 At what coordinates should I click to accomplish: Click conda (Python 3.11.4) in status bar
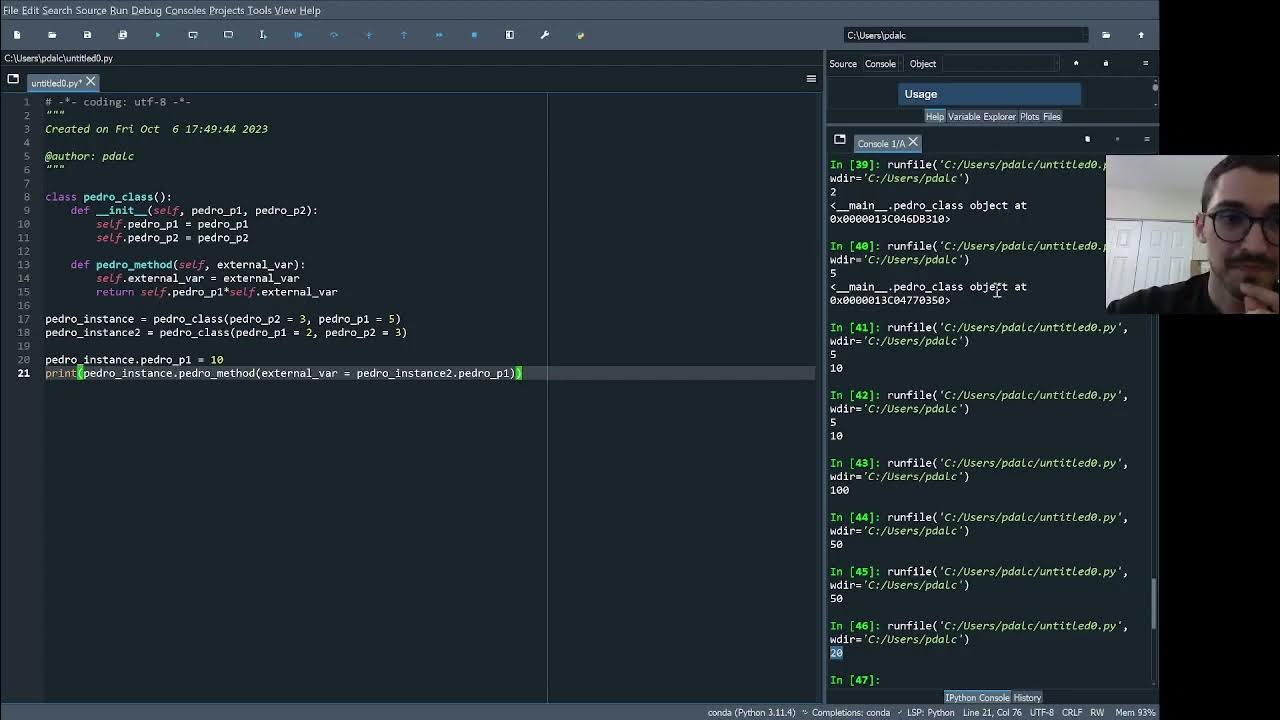752,712
